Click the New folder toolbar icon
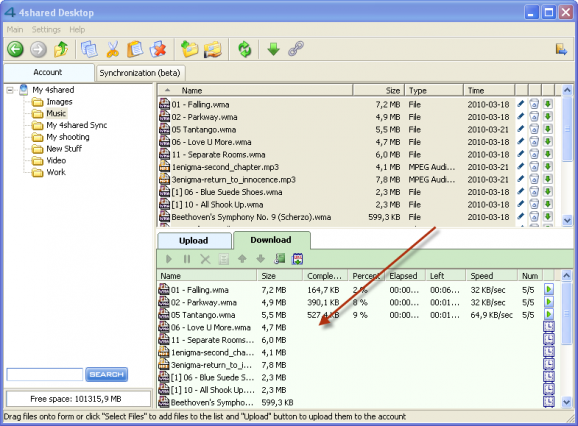The image size is (578, 426). tap(190, 49)
